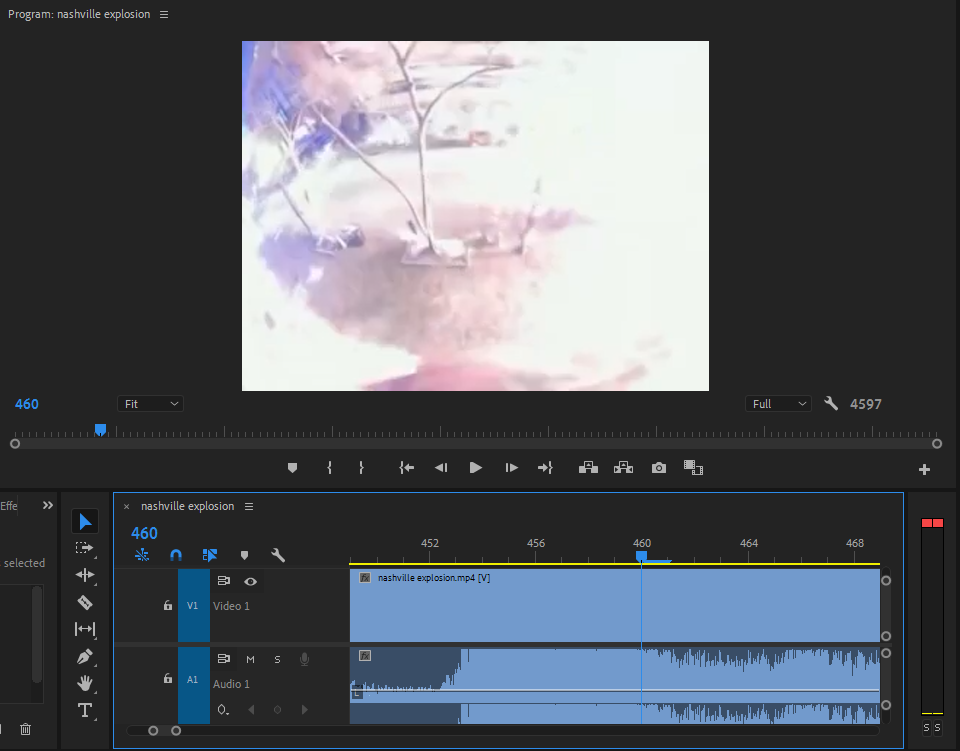The image size is (960, 751).
Task: Select the nashville explosion timeline tab
Action: click(187, 506)
